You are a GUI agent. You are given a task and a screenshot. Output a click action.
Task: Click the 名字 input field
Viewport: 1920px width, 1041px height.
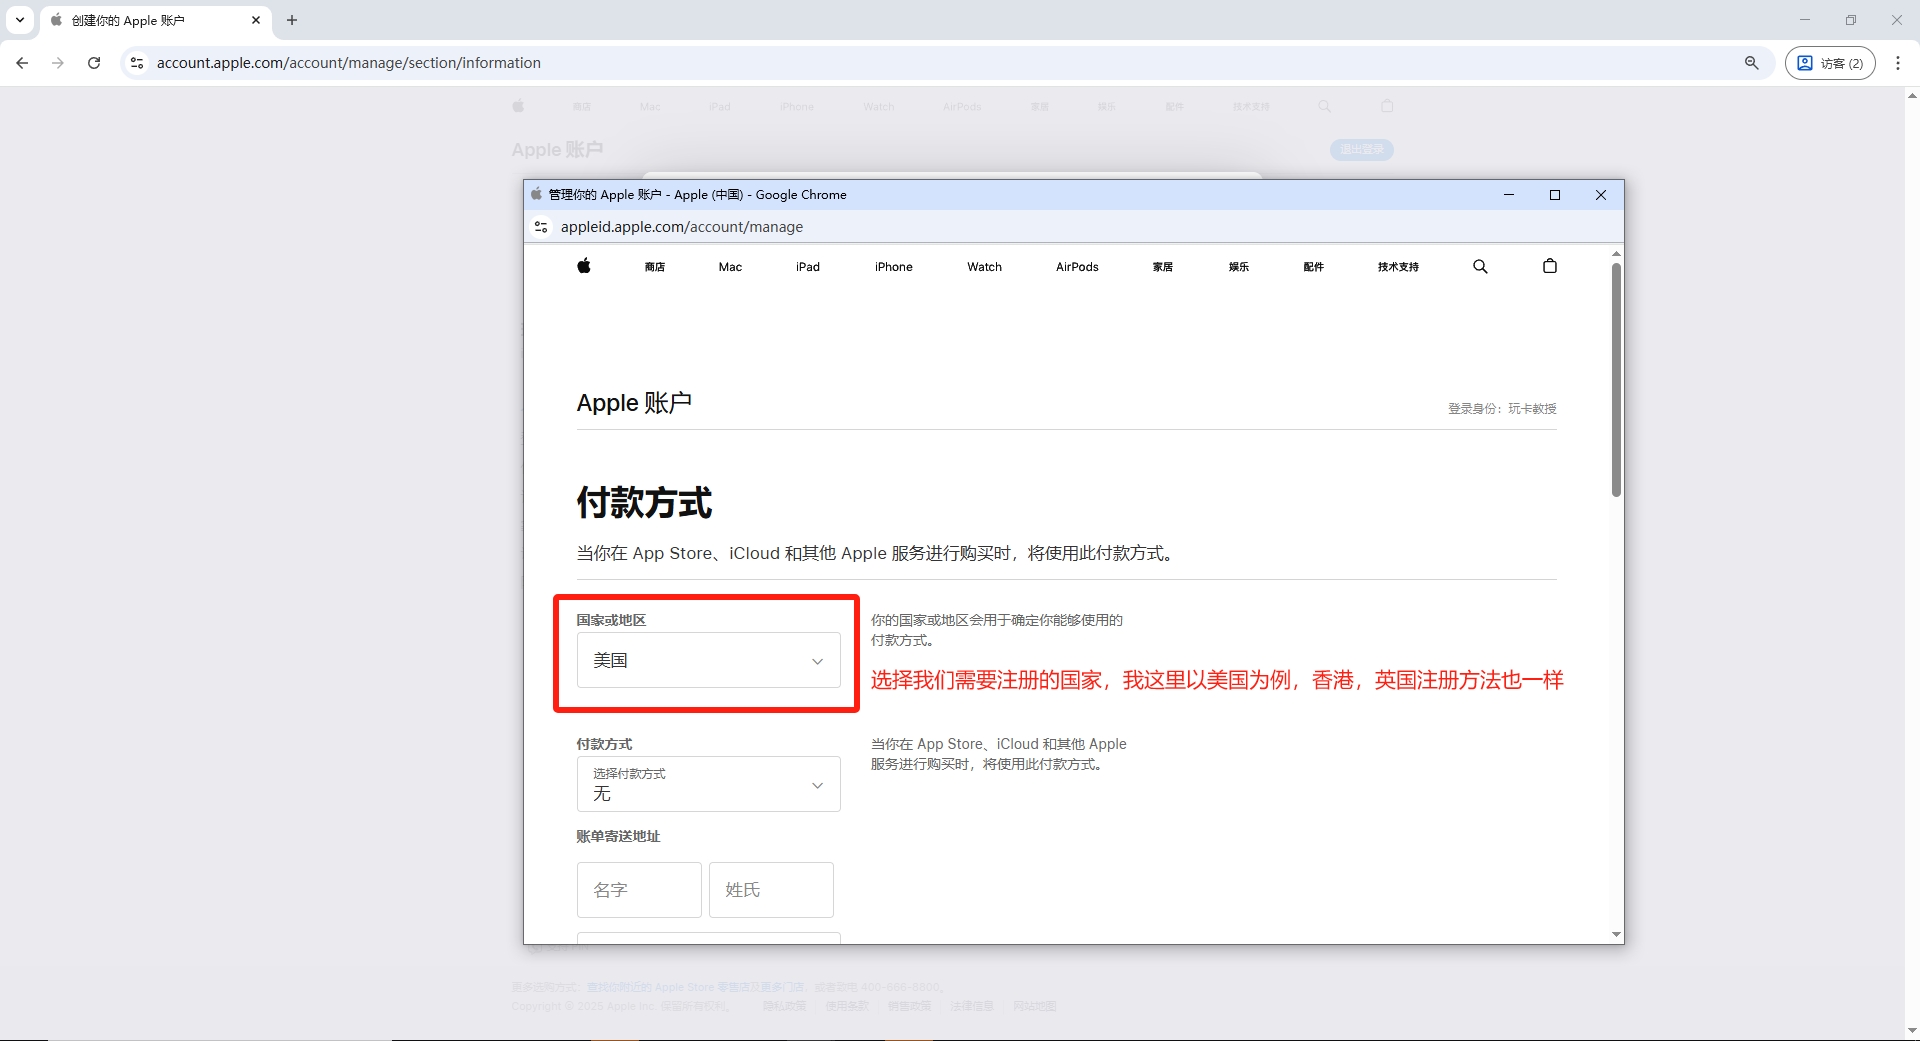click(639, 890)
